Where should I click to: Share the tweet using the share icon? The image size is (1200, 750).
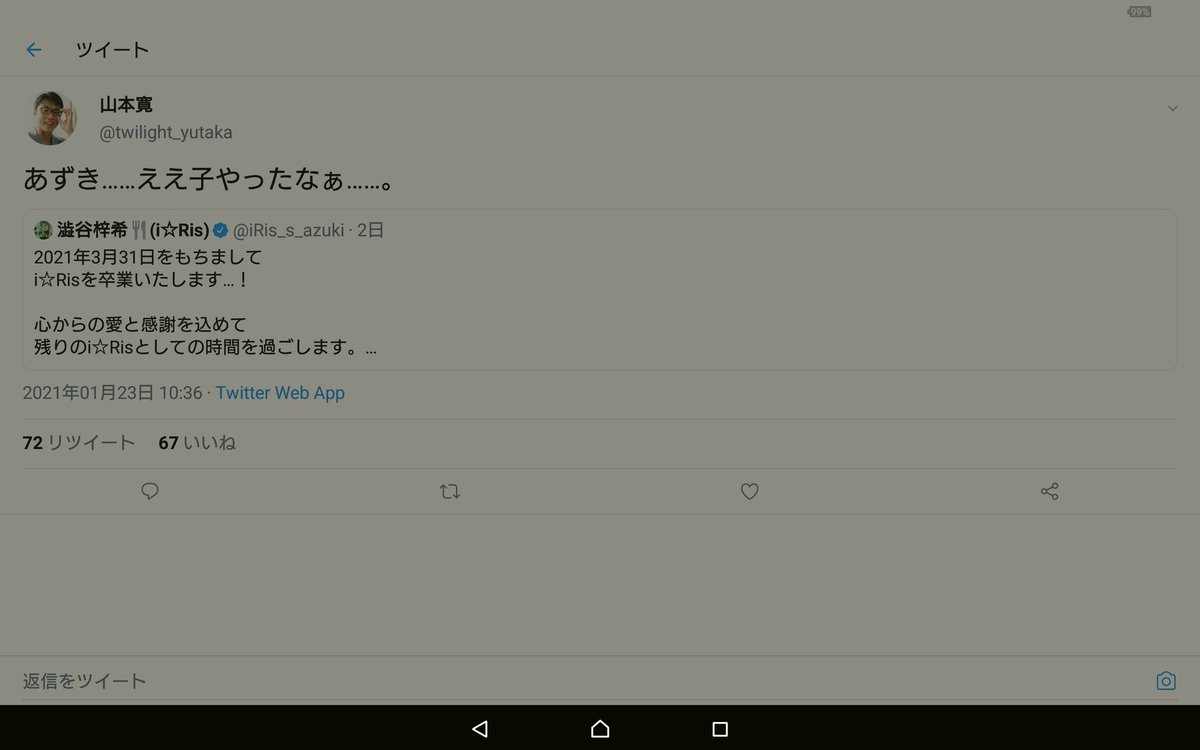tap(1049, 491)
